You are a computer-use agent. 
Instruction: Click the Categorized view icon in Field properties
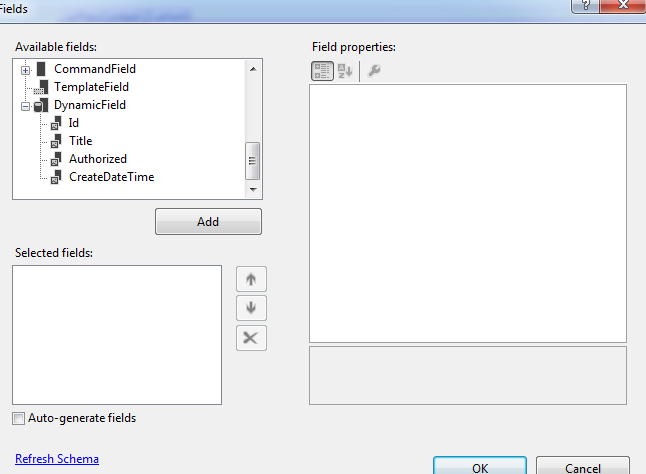tap(322, 71)
